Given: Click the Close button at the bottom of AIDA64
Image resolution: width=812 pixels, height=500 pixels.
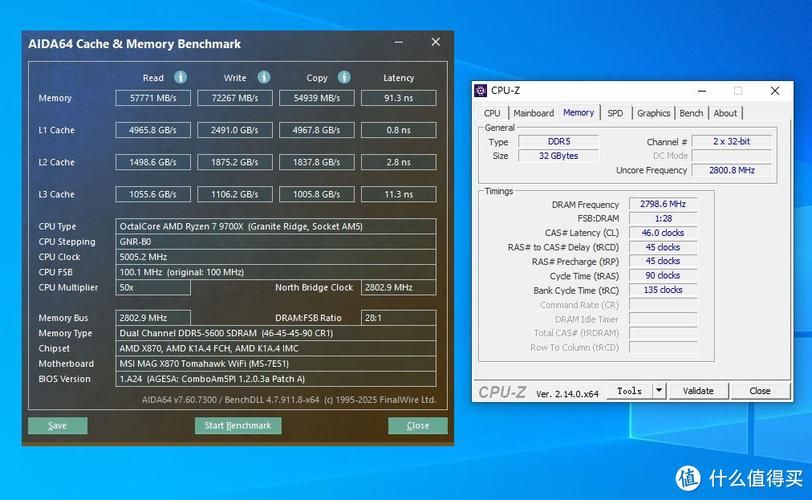Looking at the screenshot, I should 417,425.
